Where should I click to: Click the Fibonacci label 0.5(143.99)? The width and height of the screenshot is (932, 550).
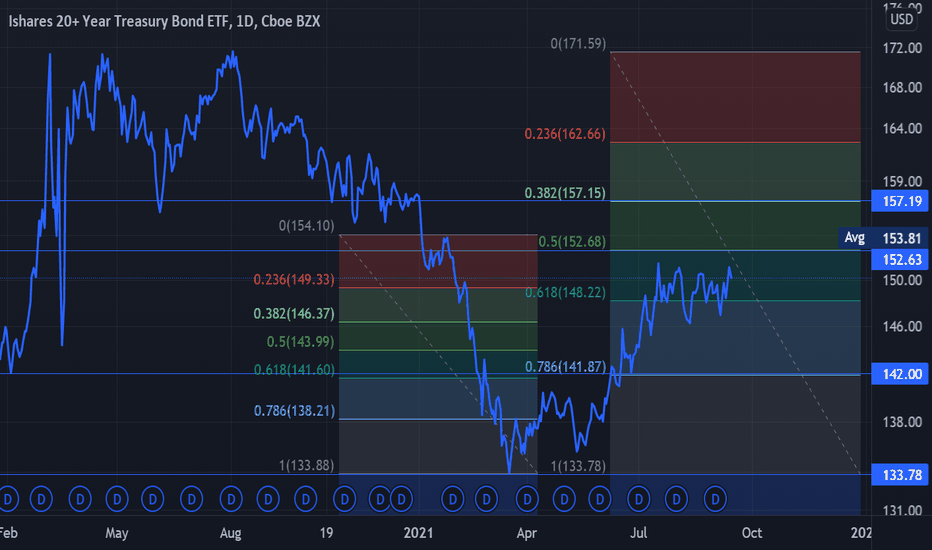point(300,341)
